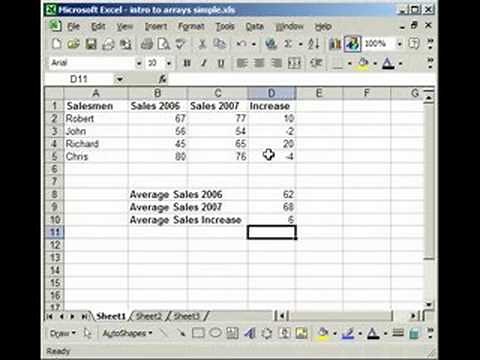The image size is (480, 360).
Task: Click the AutoSum sigma icon
Action: pos(288,44)
